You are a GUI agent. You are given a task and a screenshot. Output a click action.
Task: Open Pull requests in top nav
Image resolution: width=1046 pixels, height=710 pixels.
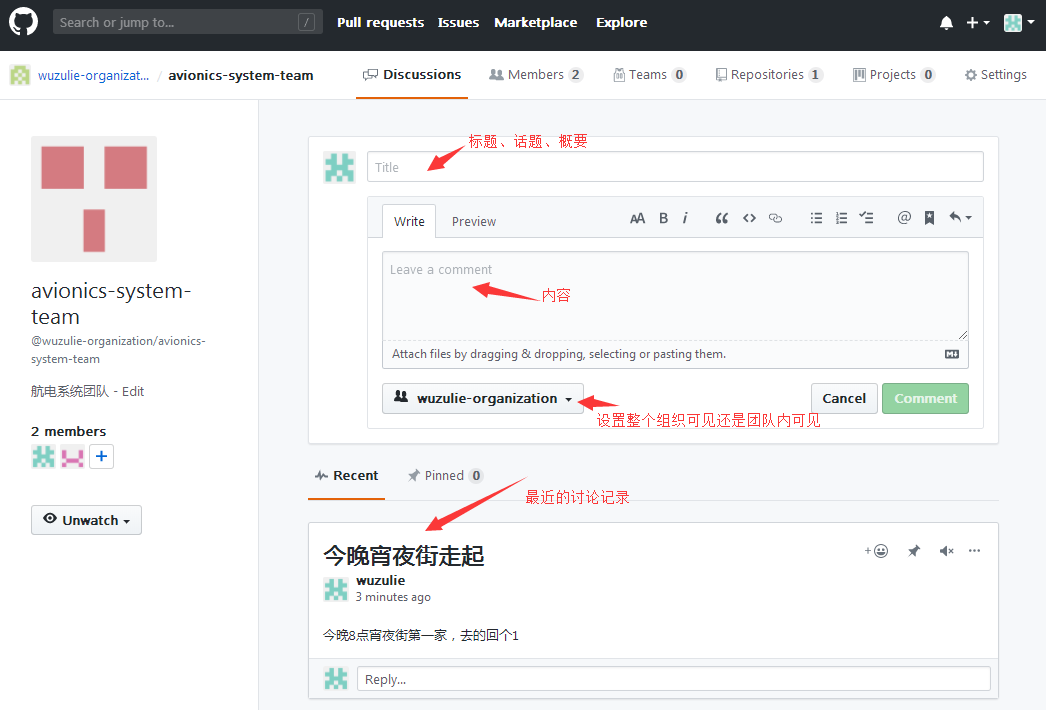[380, 23]
